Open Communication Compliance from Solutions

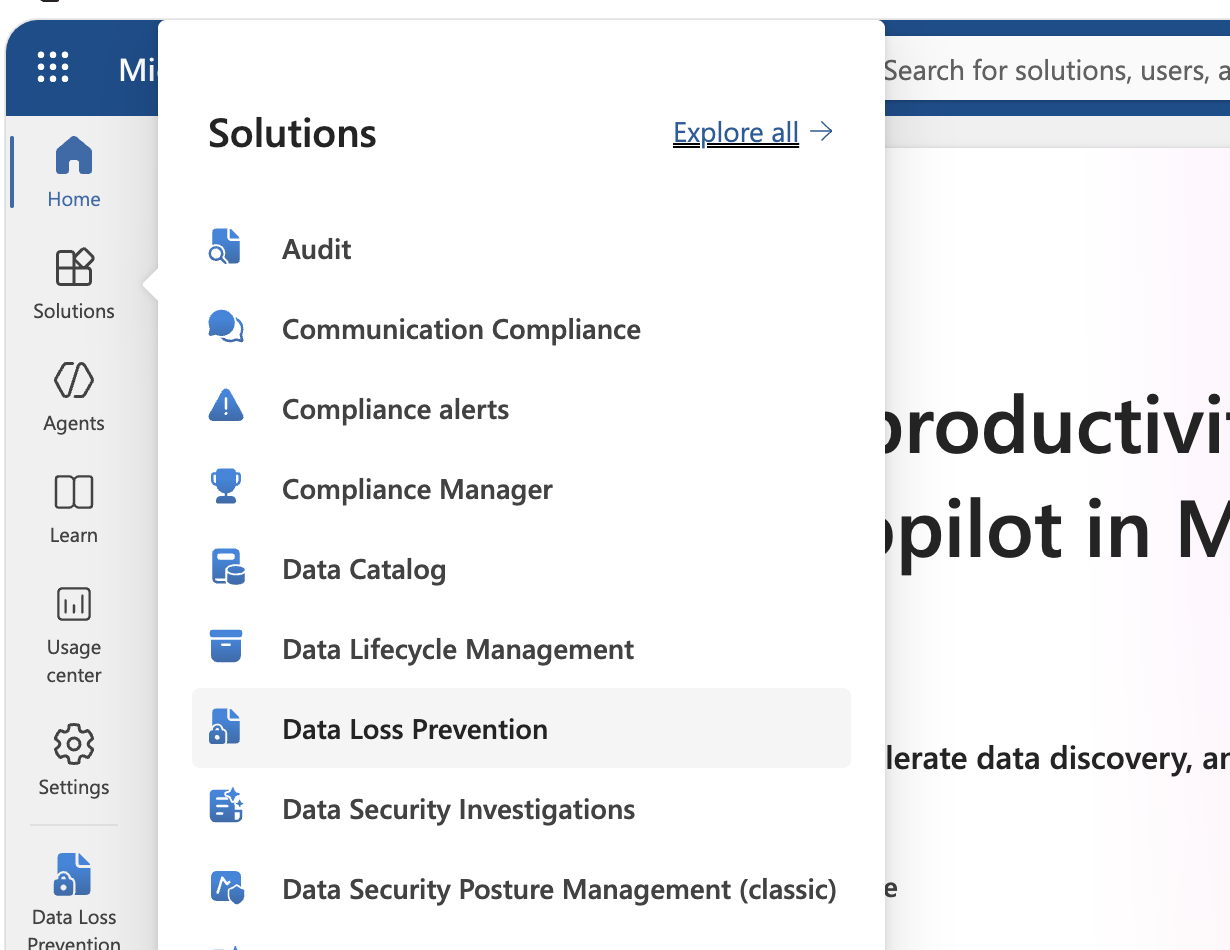tap(521, 328)
